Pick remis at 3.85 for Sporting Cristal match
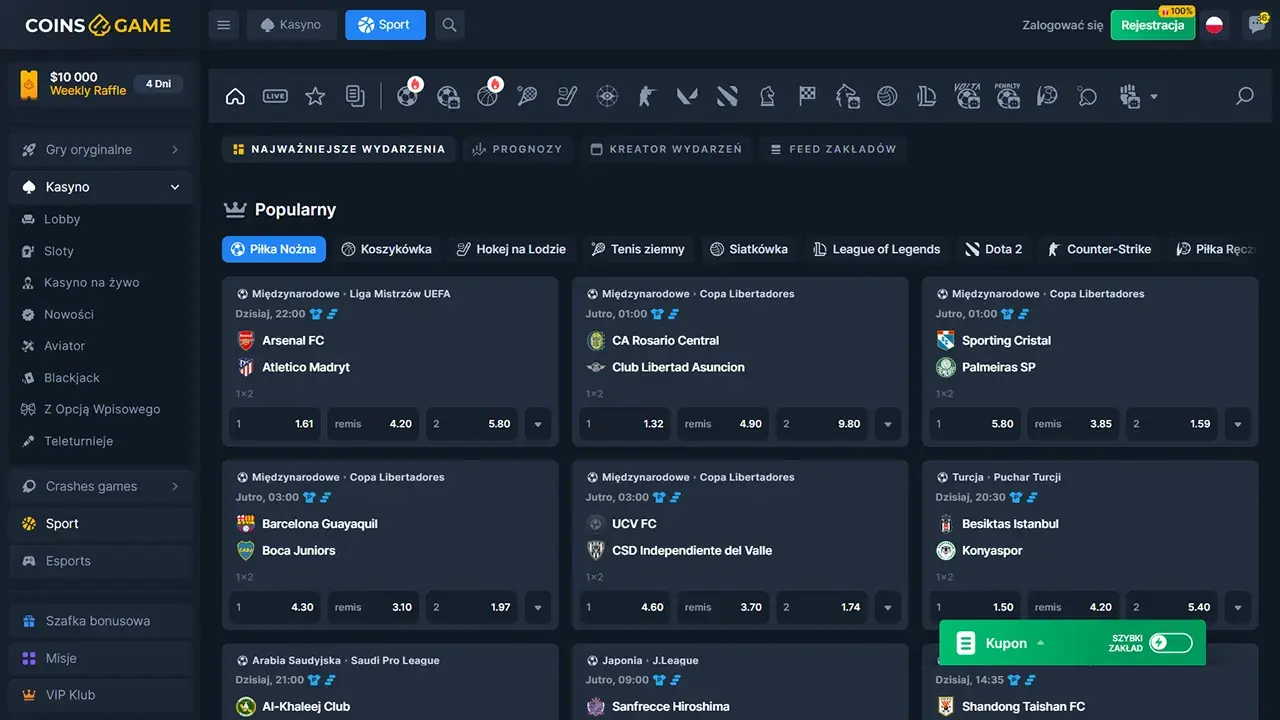1280x720 pixels. 1073,424
